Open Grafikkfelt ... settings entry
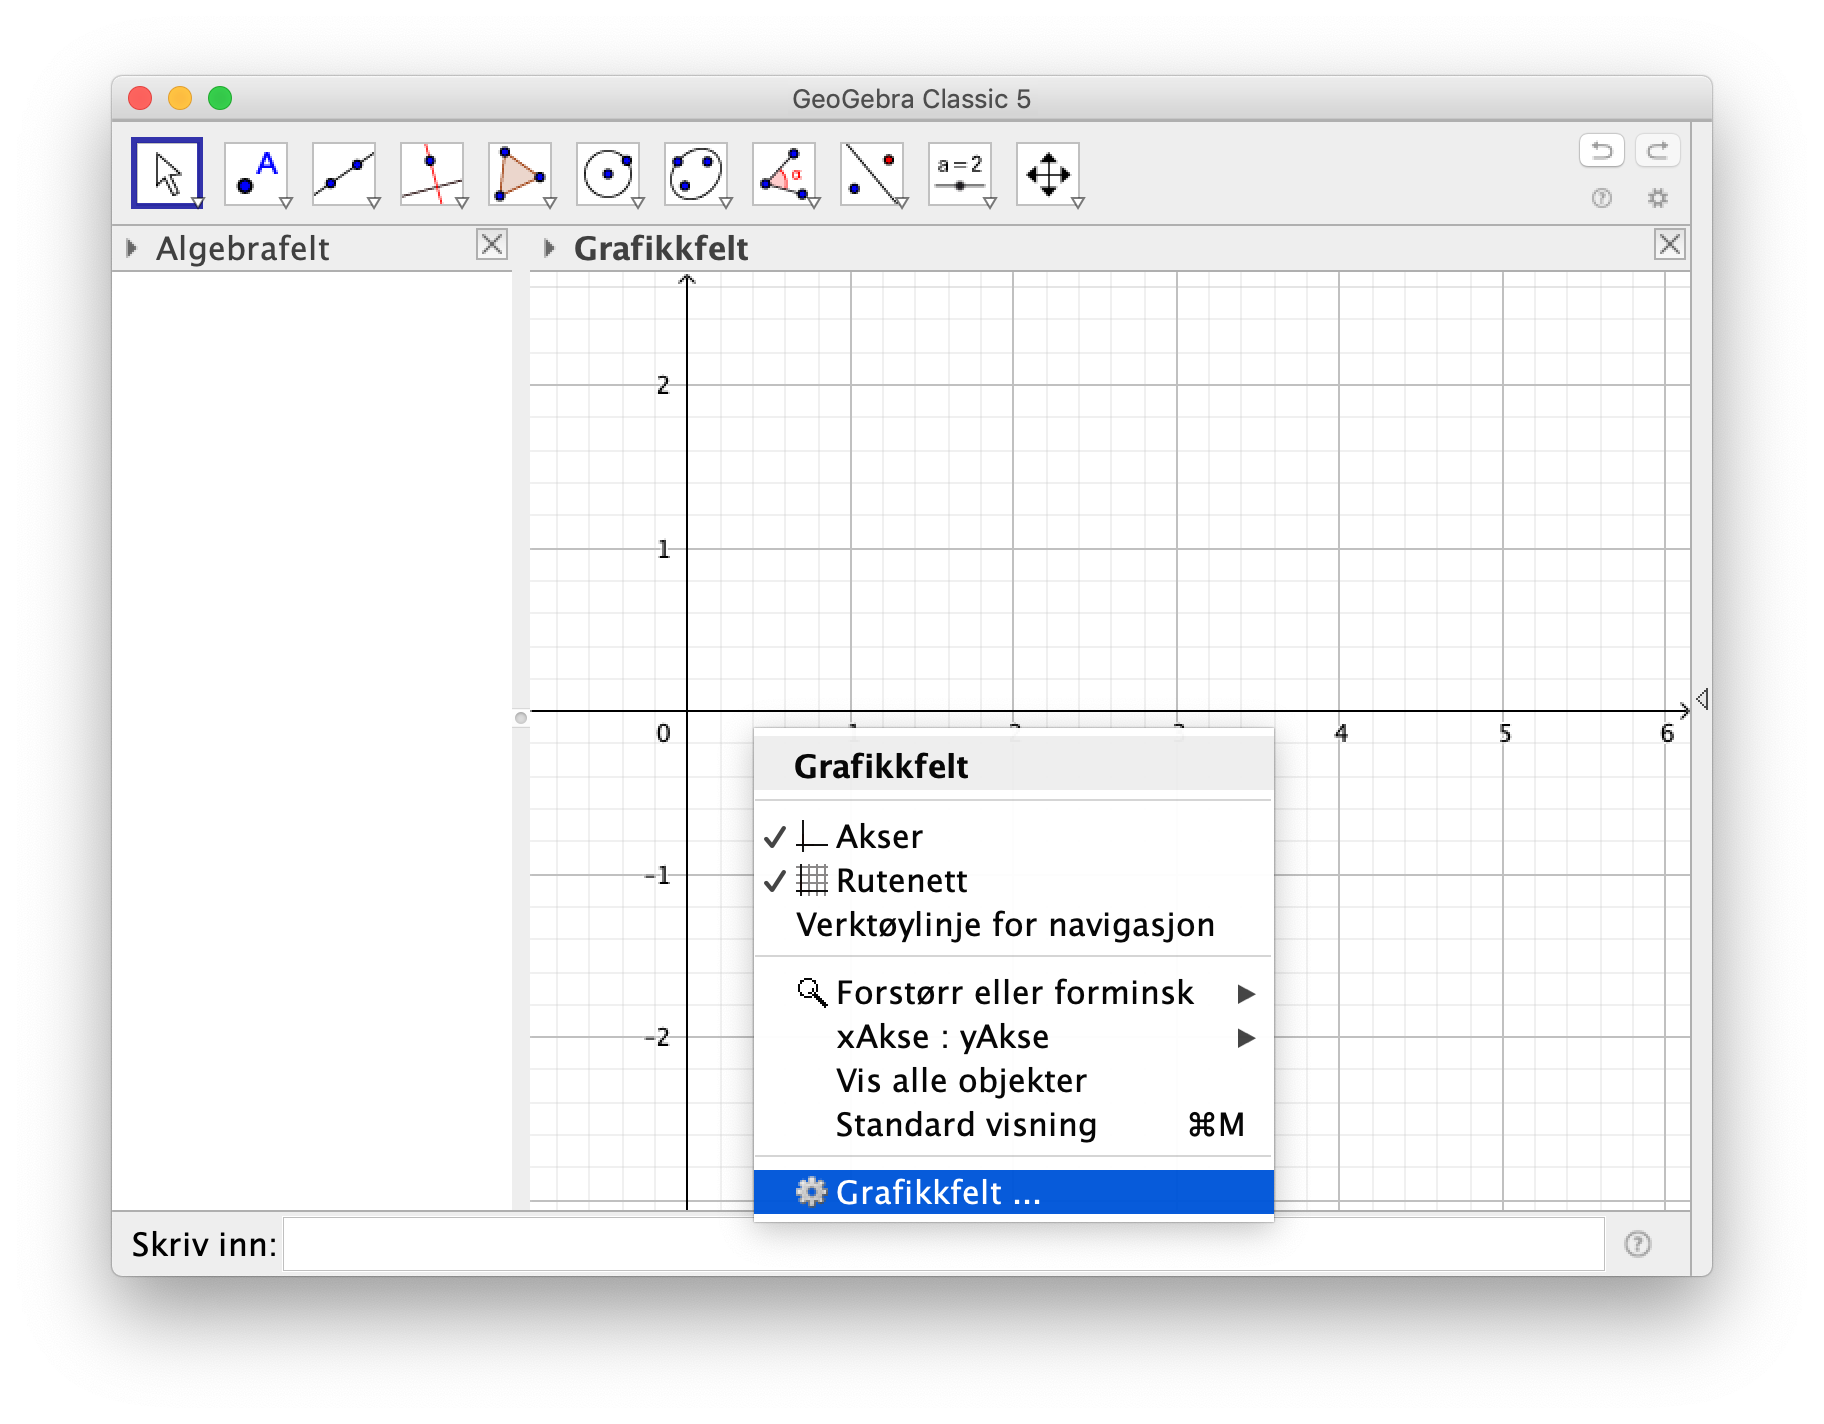The image size is (1824, 1424). (x=1014, y=1192)
